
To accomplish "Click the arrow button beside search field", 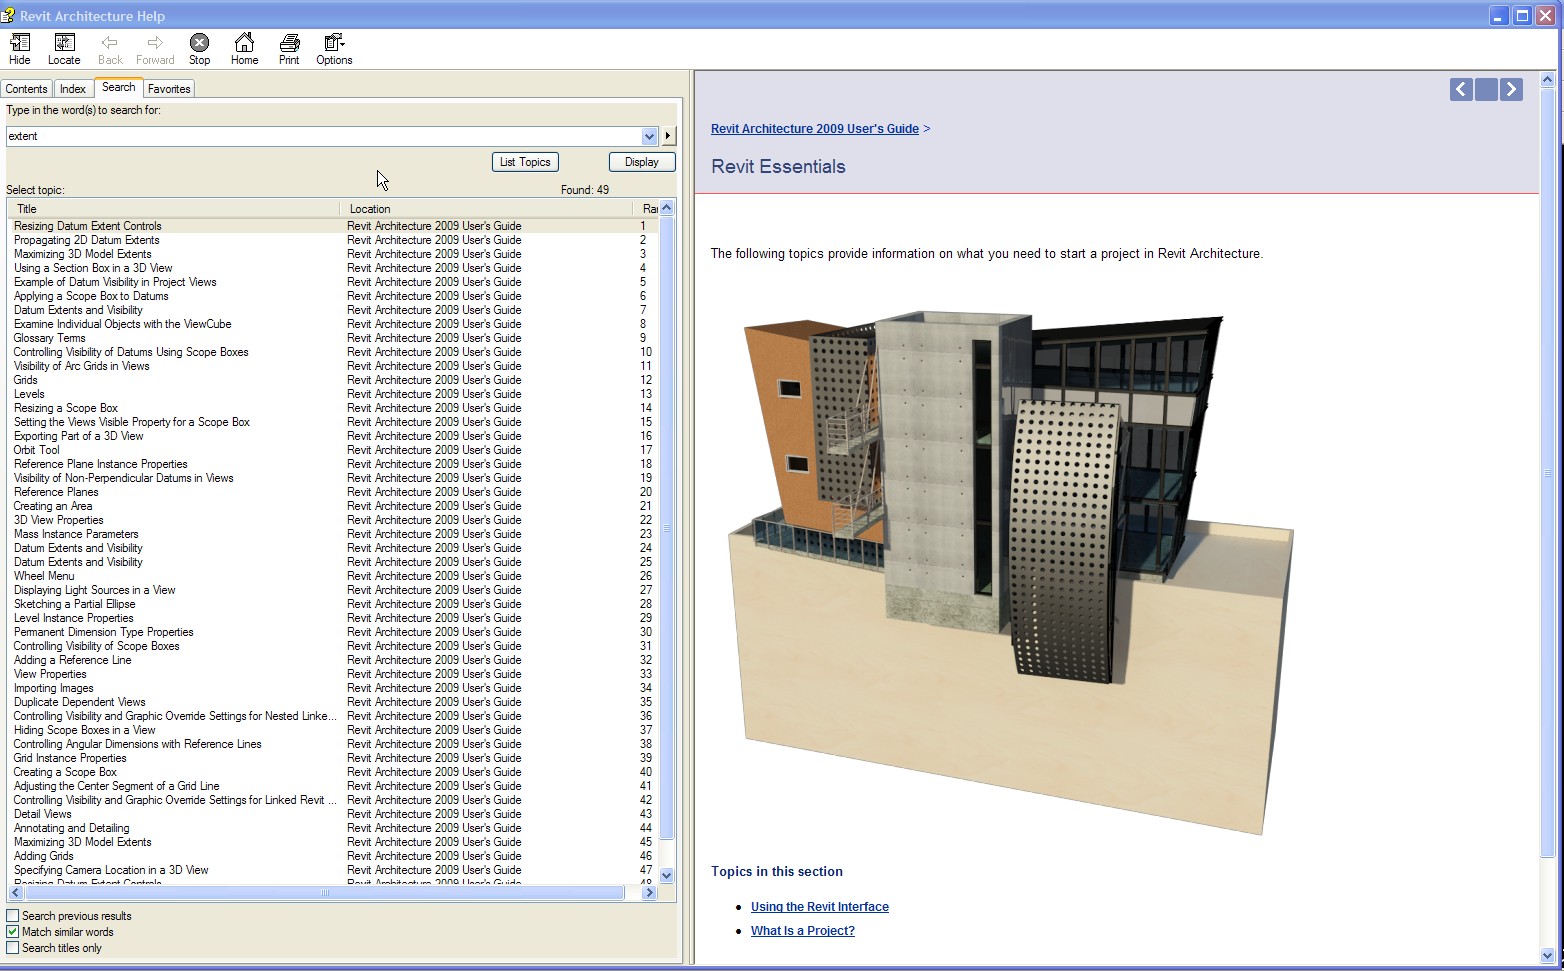I will [x=668, y=136].
